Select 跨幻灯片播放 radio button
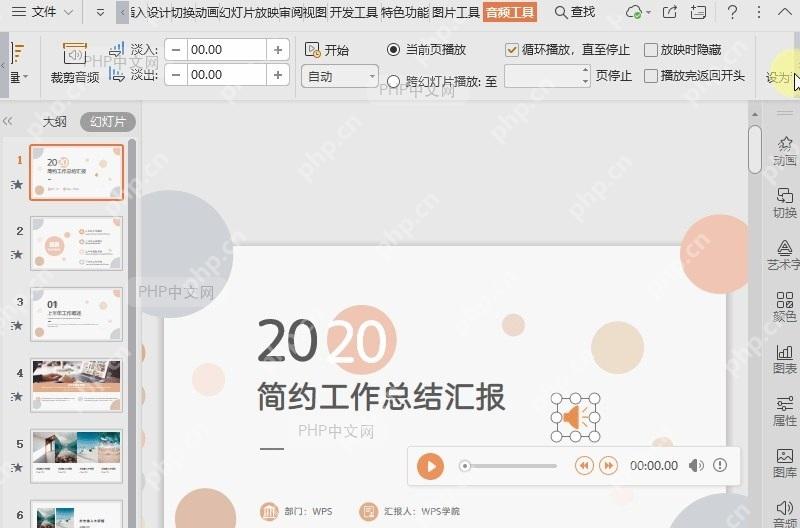800x528 pixels. (x=393, y=81)
